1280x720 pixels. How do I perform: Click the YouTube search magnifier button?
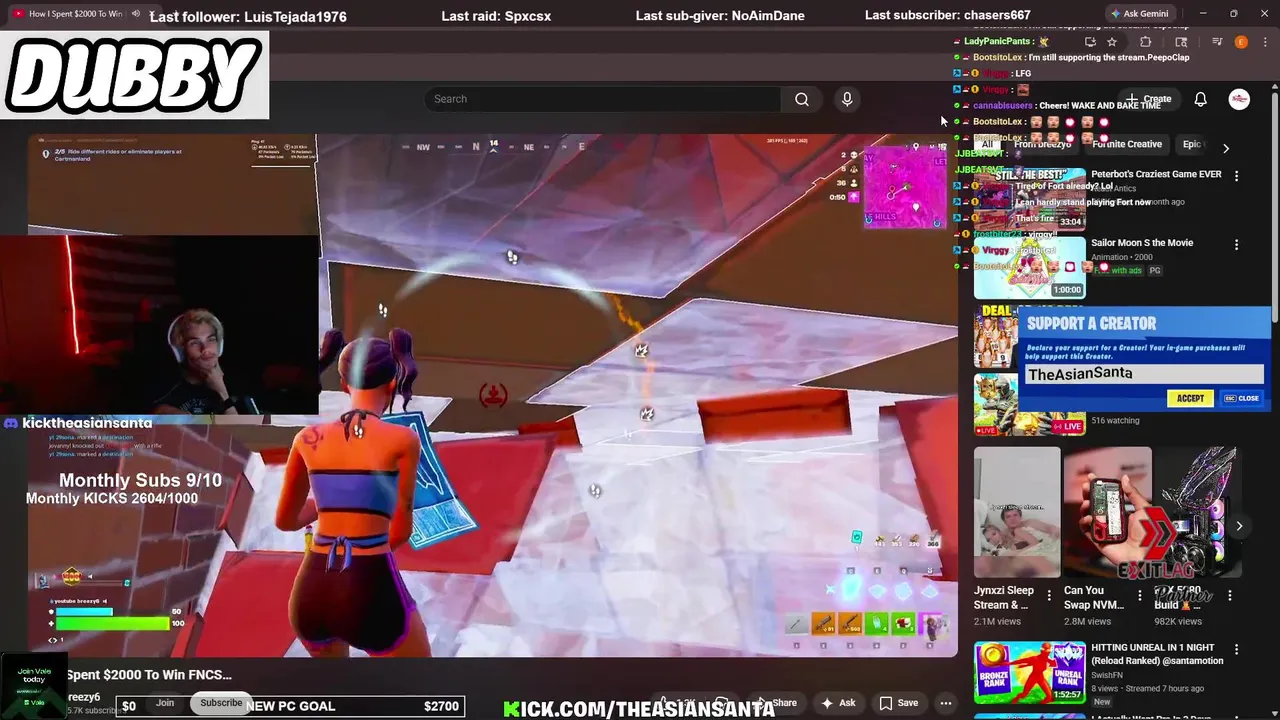pyautogui.click(x=801, y=99)
